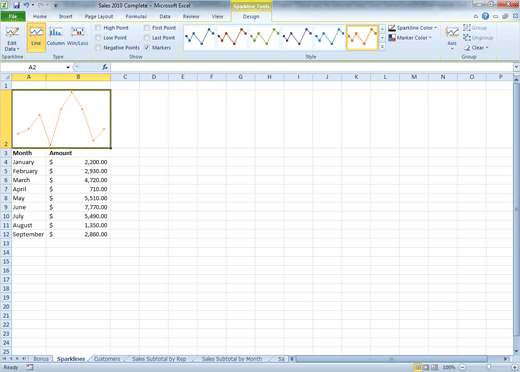Click the horizontal scrollbar thumb
Image resolution: width=520 pixels, height=372 pixels.
392,359
